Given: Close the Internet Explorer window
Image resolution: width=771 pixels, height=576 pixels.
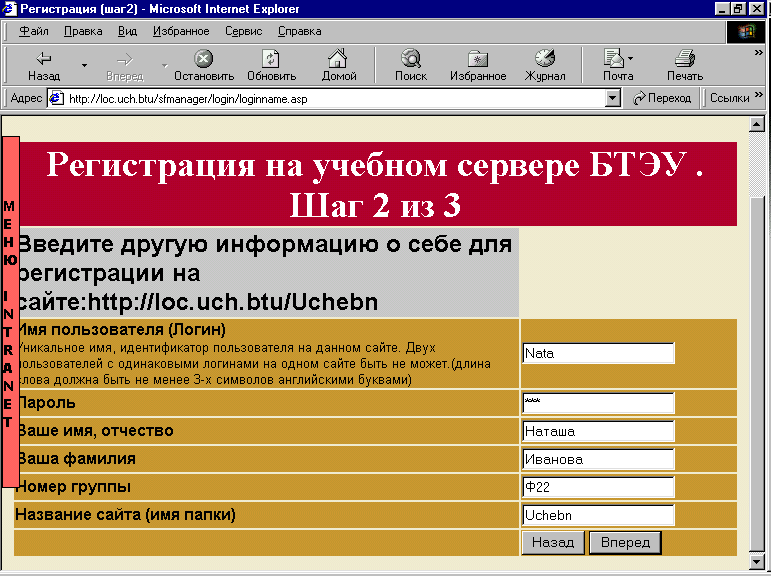Looking at the screenshot, I should click(756, 9).
